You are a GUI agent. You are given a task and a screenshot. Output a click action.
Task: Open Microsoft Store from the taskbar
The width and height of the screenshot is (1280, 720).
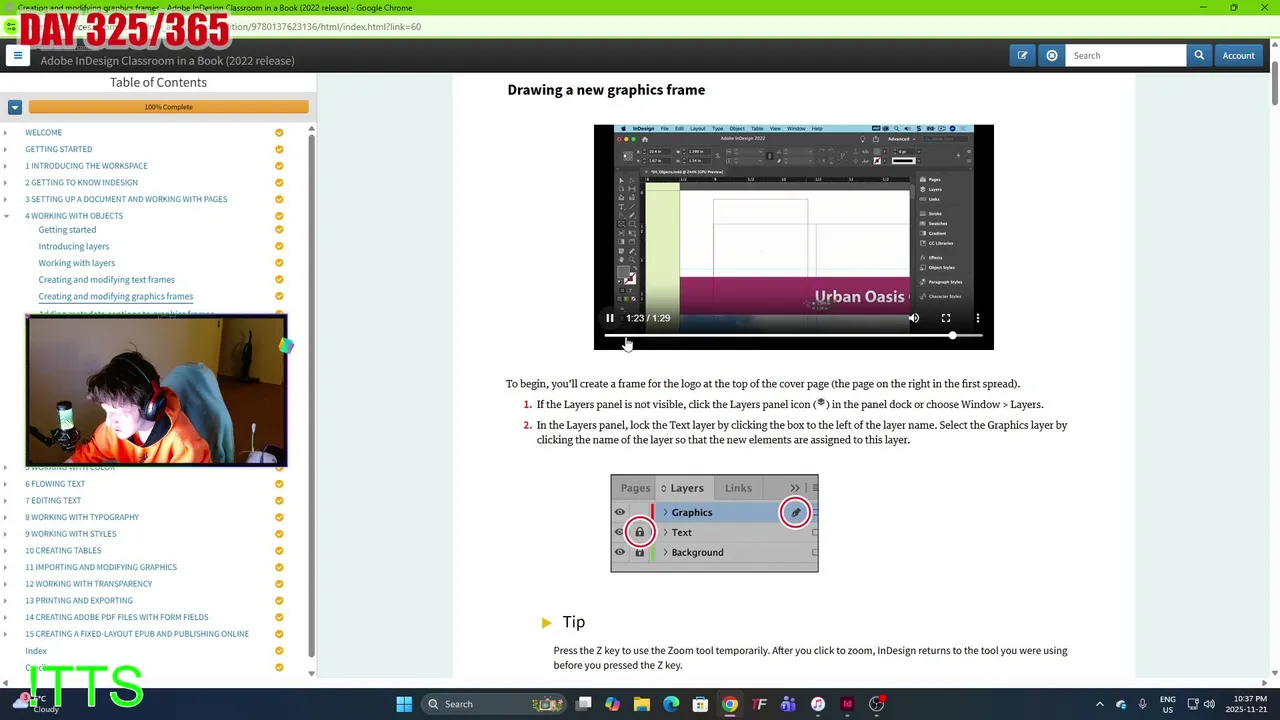tap(701, 704)
